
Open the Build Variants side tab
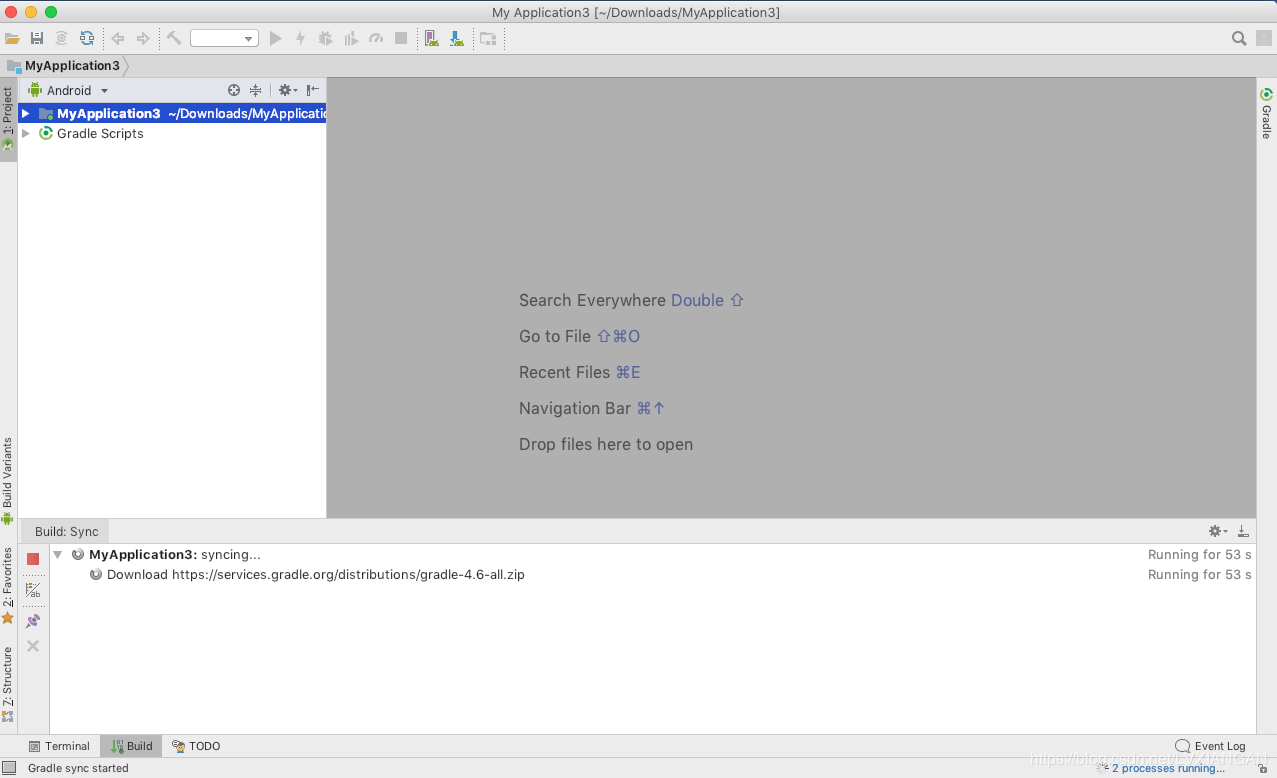(x=8, y=481)
